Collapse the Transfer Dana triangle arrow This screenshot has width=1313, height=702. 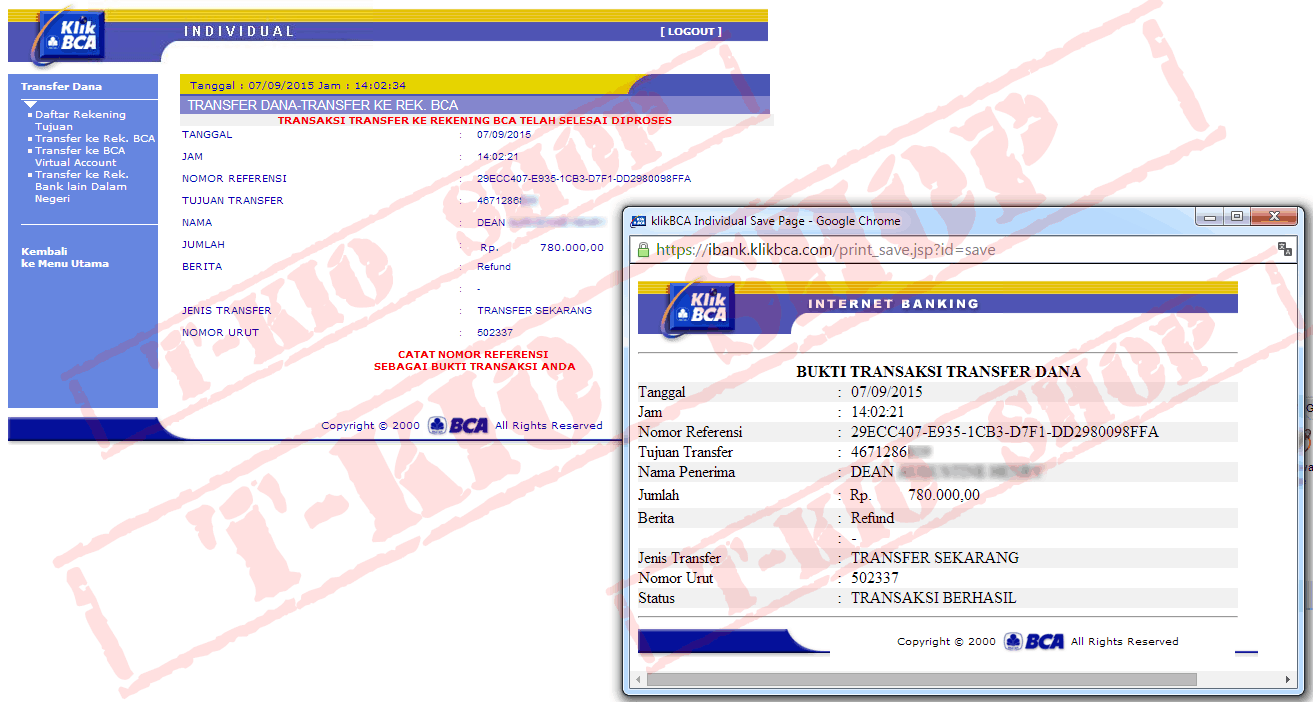tap(30, 104)
